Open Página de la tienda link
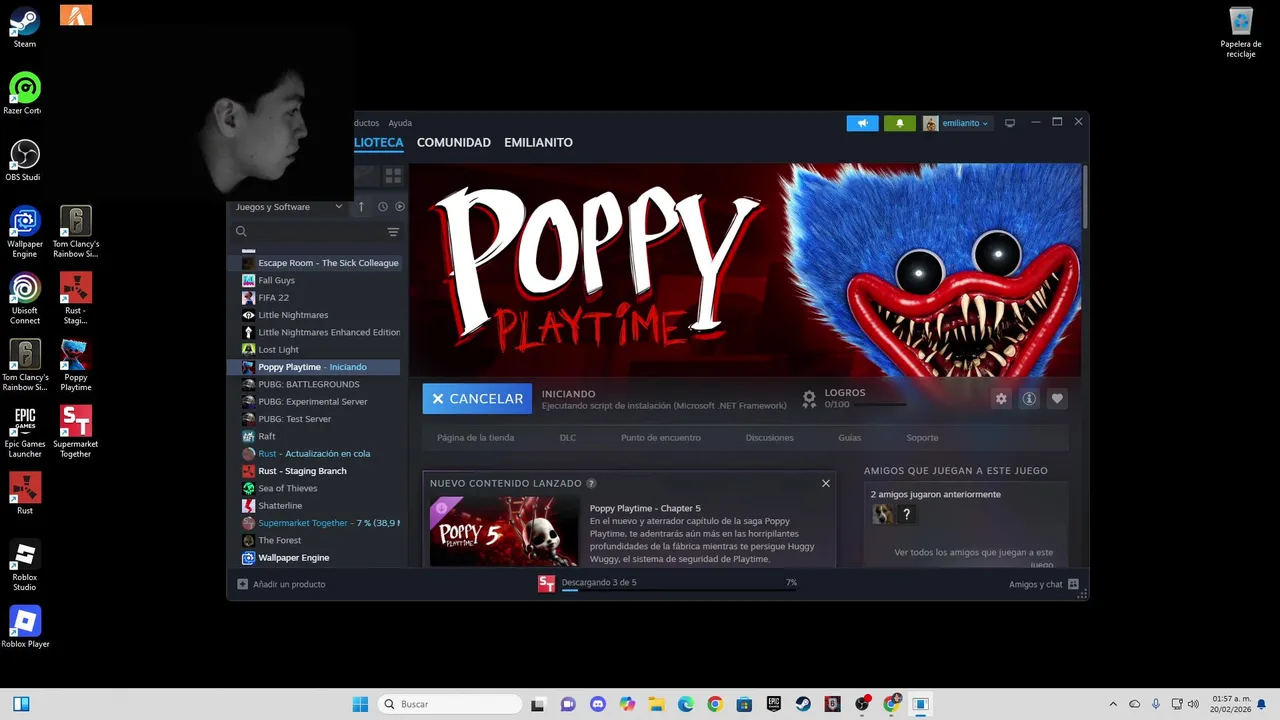This screenshot has height=720, width=1280. [x=476, y=437]
